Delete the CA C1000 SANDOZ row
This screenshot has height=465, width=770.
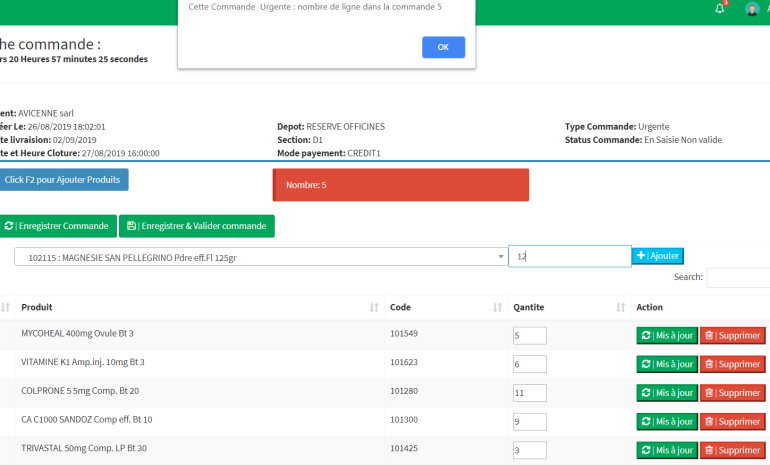point(732,421)
